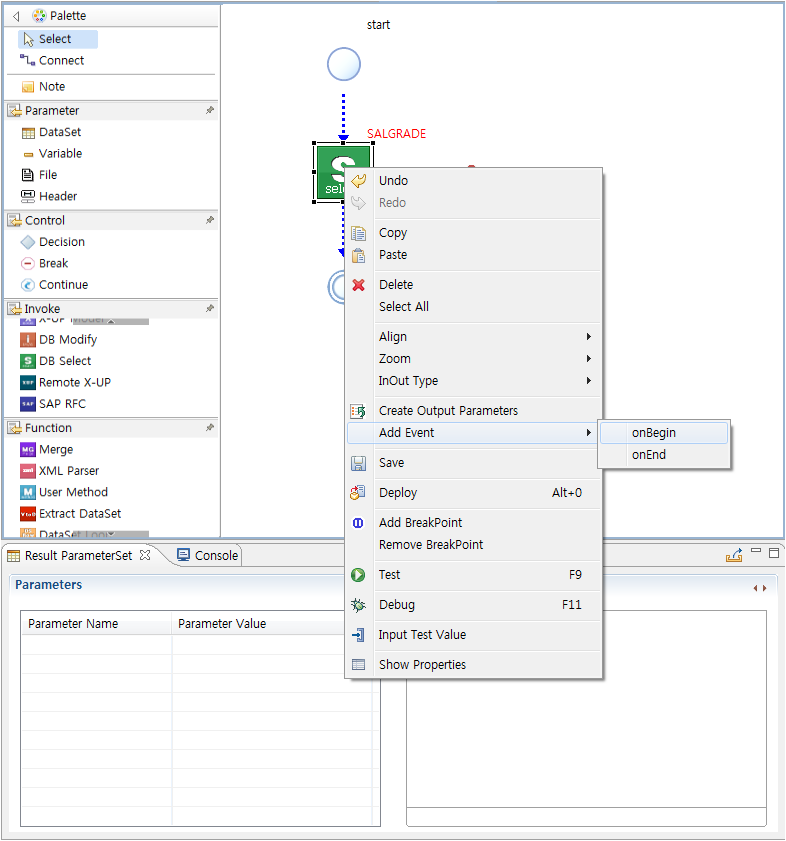Pin the Invoke palette drawer
This screenshot has width=786, height=841.
click(x=209, y=309)
